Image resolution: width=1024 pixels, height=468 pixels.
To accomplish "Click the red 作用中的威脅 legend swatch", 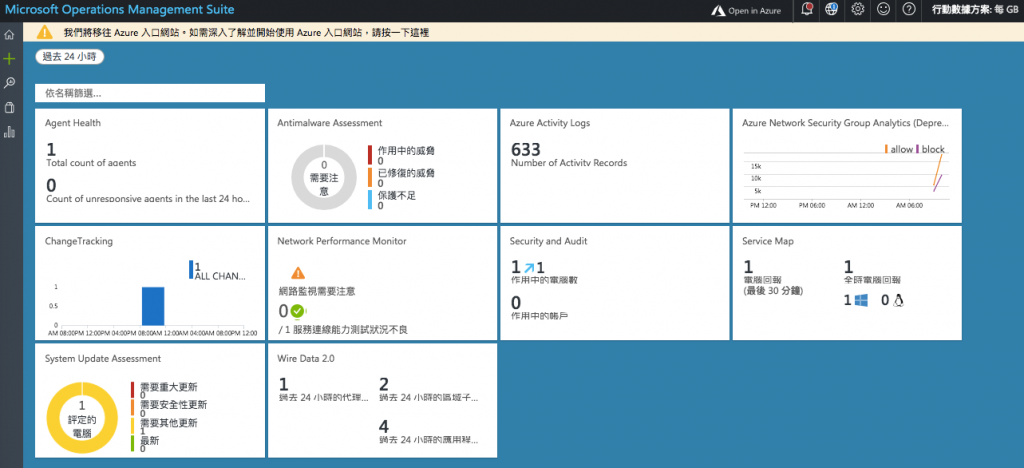I will 370,155.
